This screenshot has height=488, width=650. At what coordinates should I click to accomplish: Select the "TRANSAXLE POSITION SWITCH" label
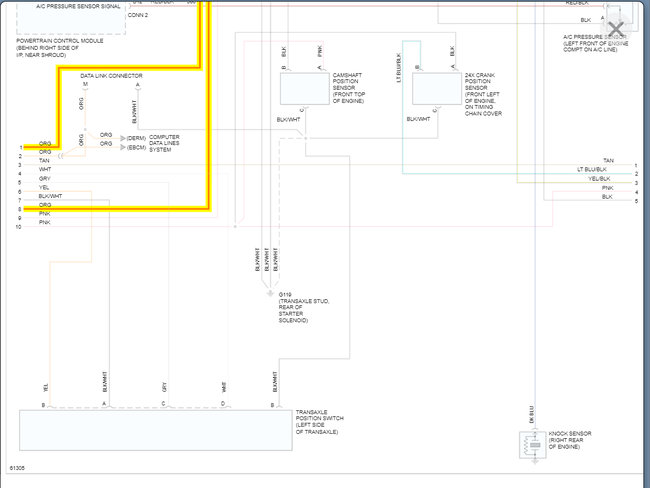coord(320,422)
